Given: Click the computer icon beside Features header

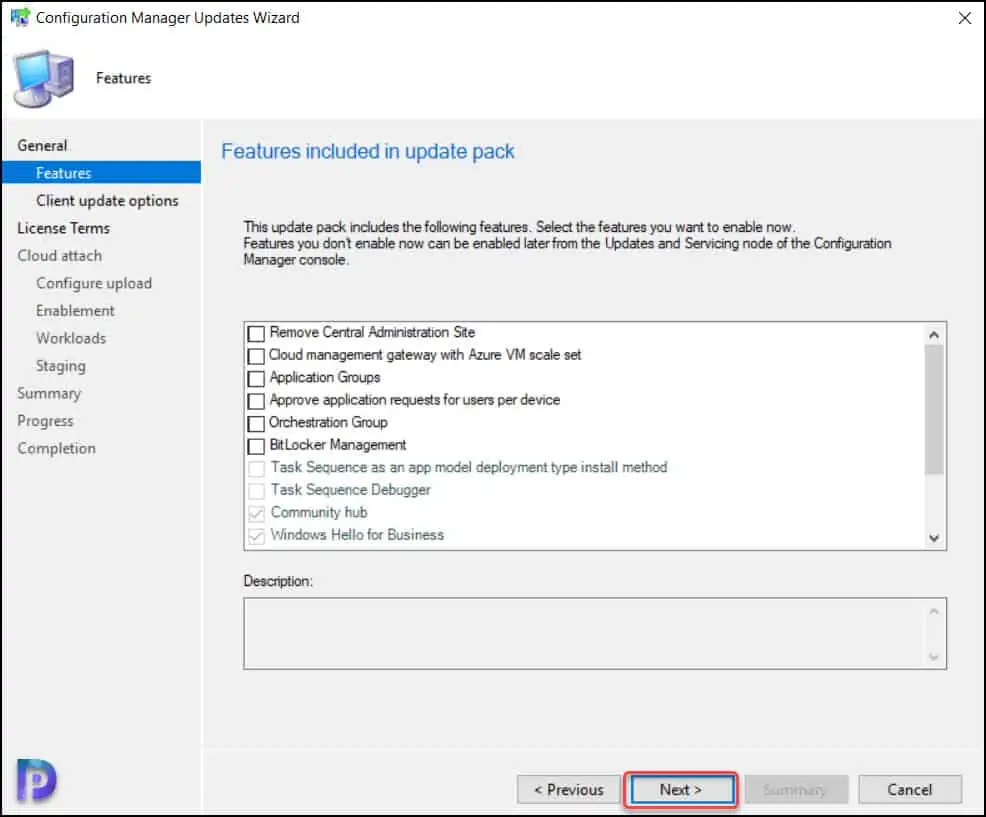Looking at the screenshot, I should point(43,79).
